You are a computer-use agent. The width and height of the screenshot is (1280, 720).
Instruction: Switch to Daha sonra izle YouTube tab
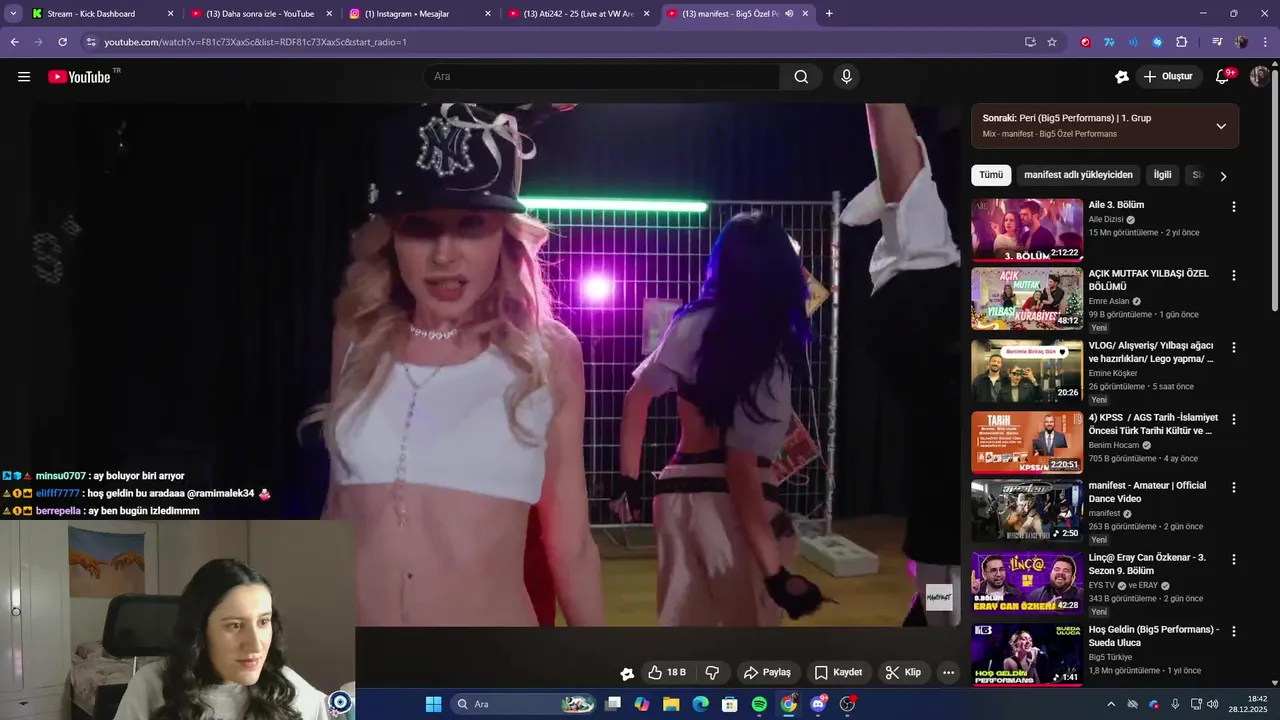point(260,14)
